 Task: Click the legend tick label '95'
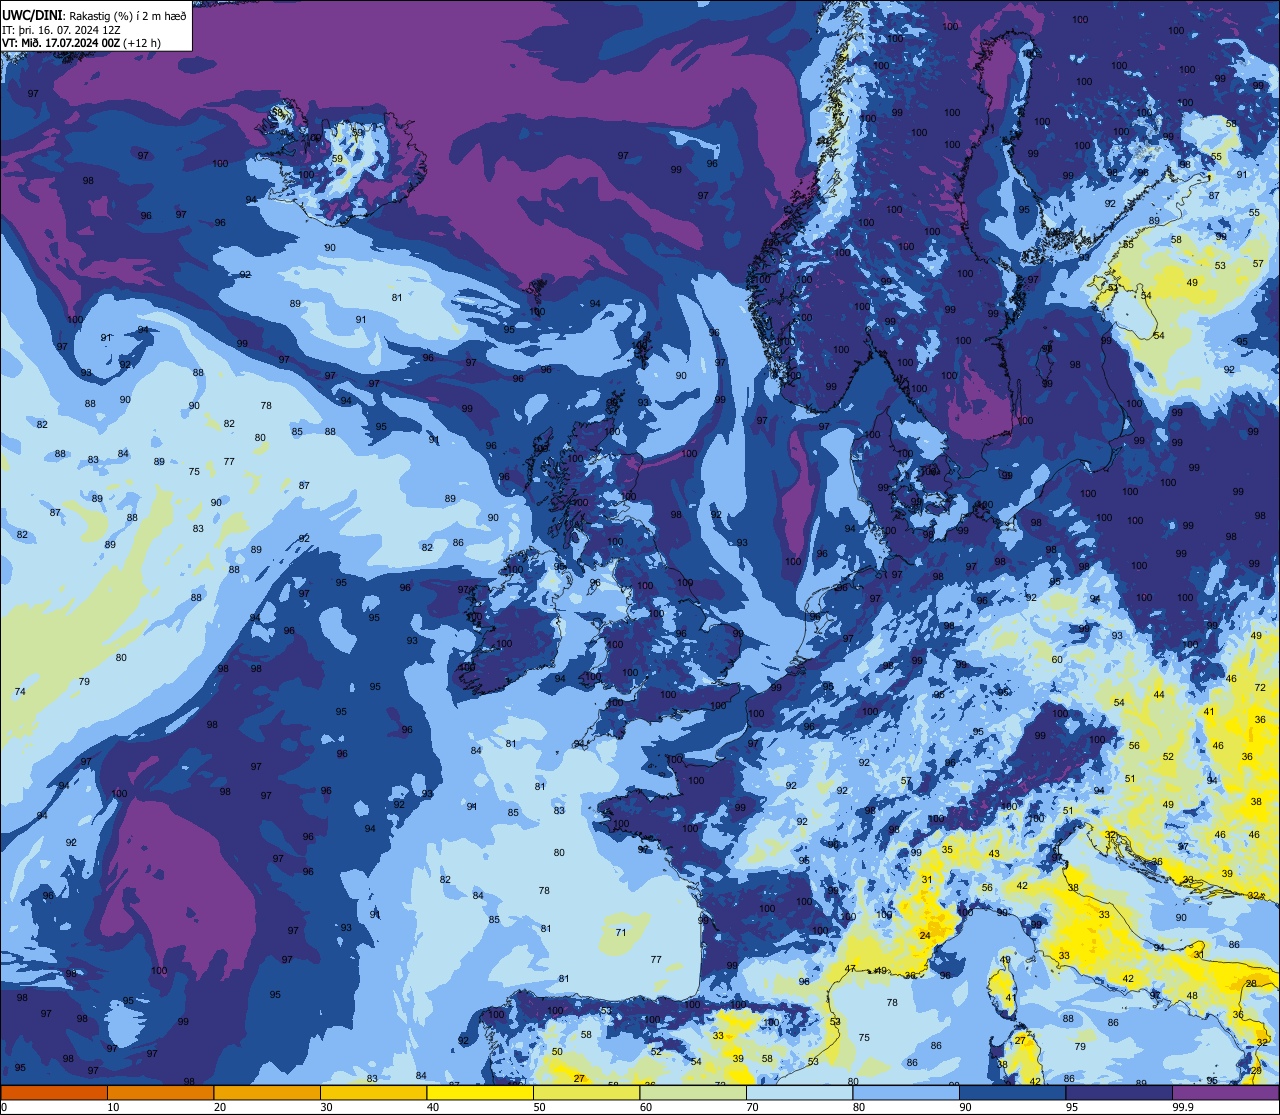(x=1072, y=1107)
